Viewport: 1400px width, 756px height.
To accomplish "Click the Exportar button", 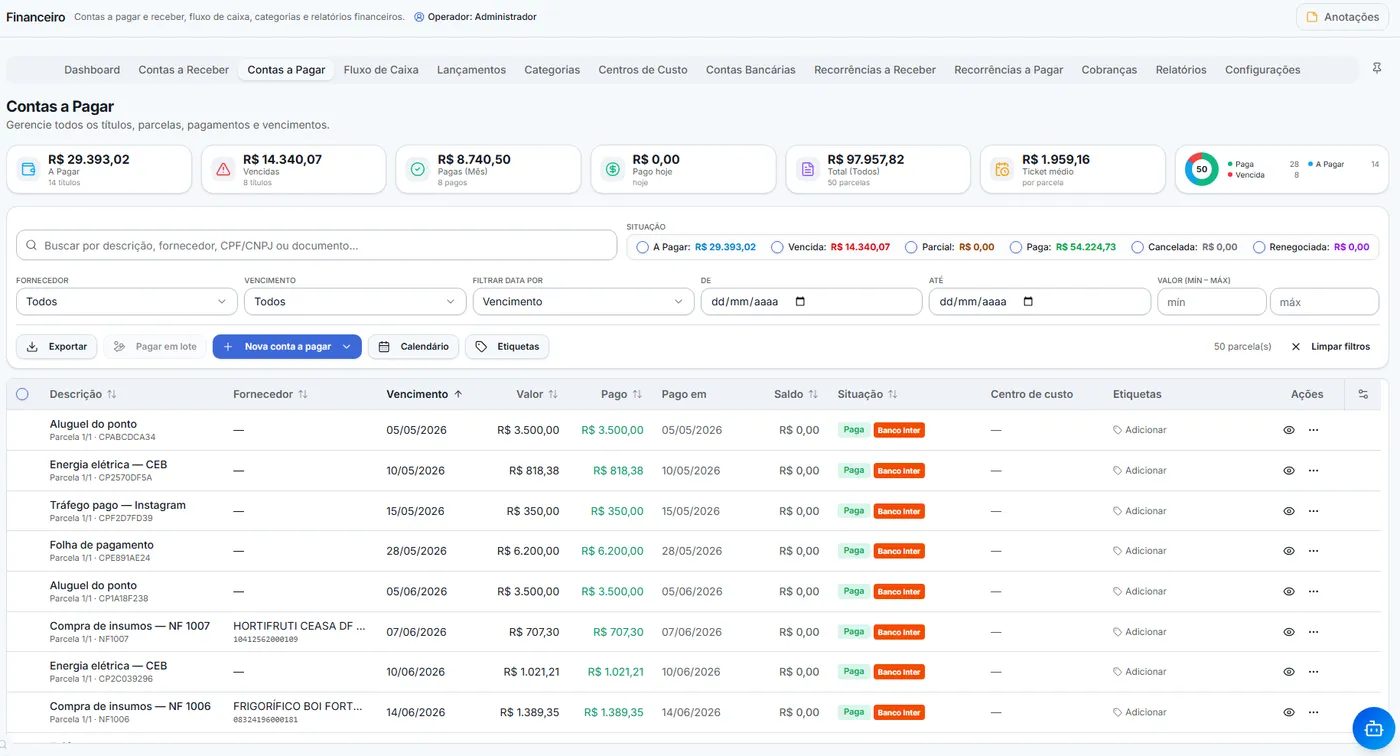I will tap(56, 347).
